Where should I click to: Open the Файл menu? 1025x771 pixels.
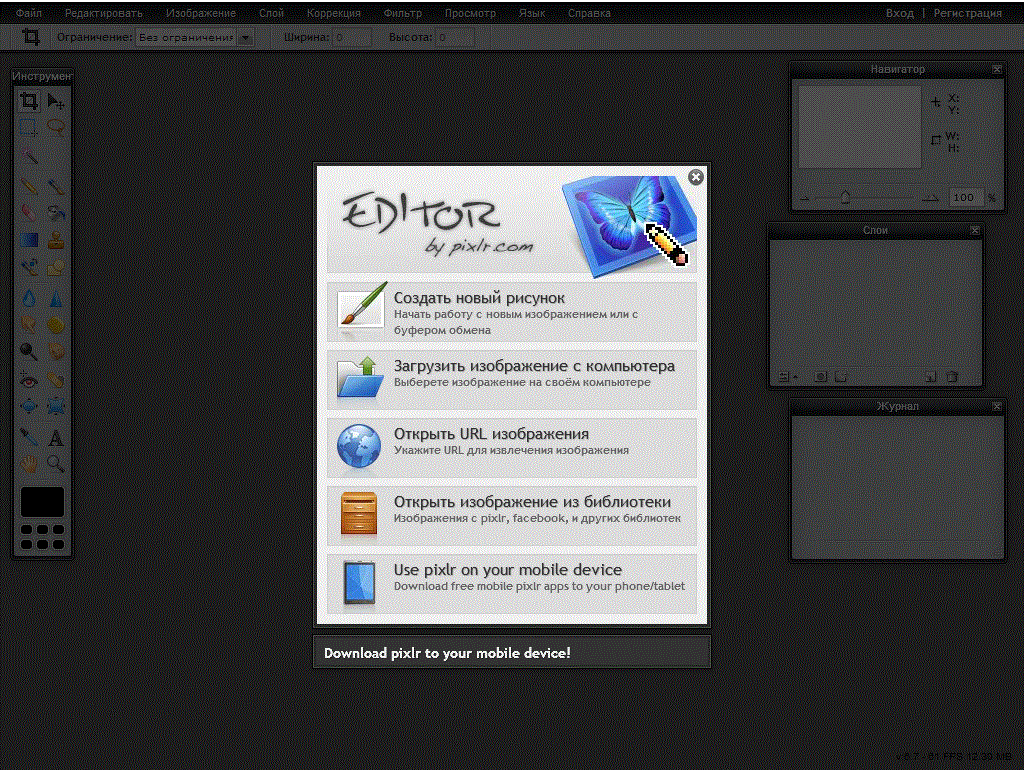pos(29,12)
